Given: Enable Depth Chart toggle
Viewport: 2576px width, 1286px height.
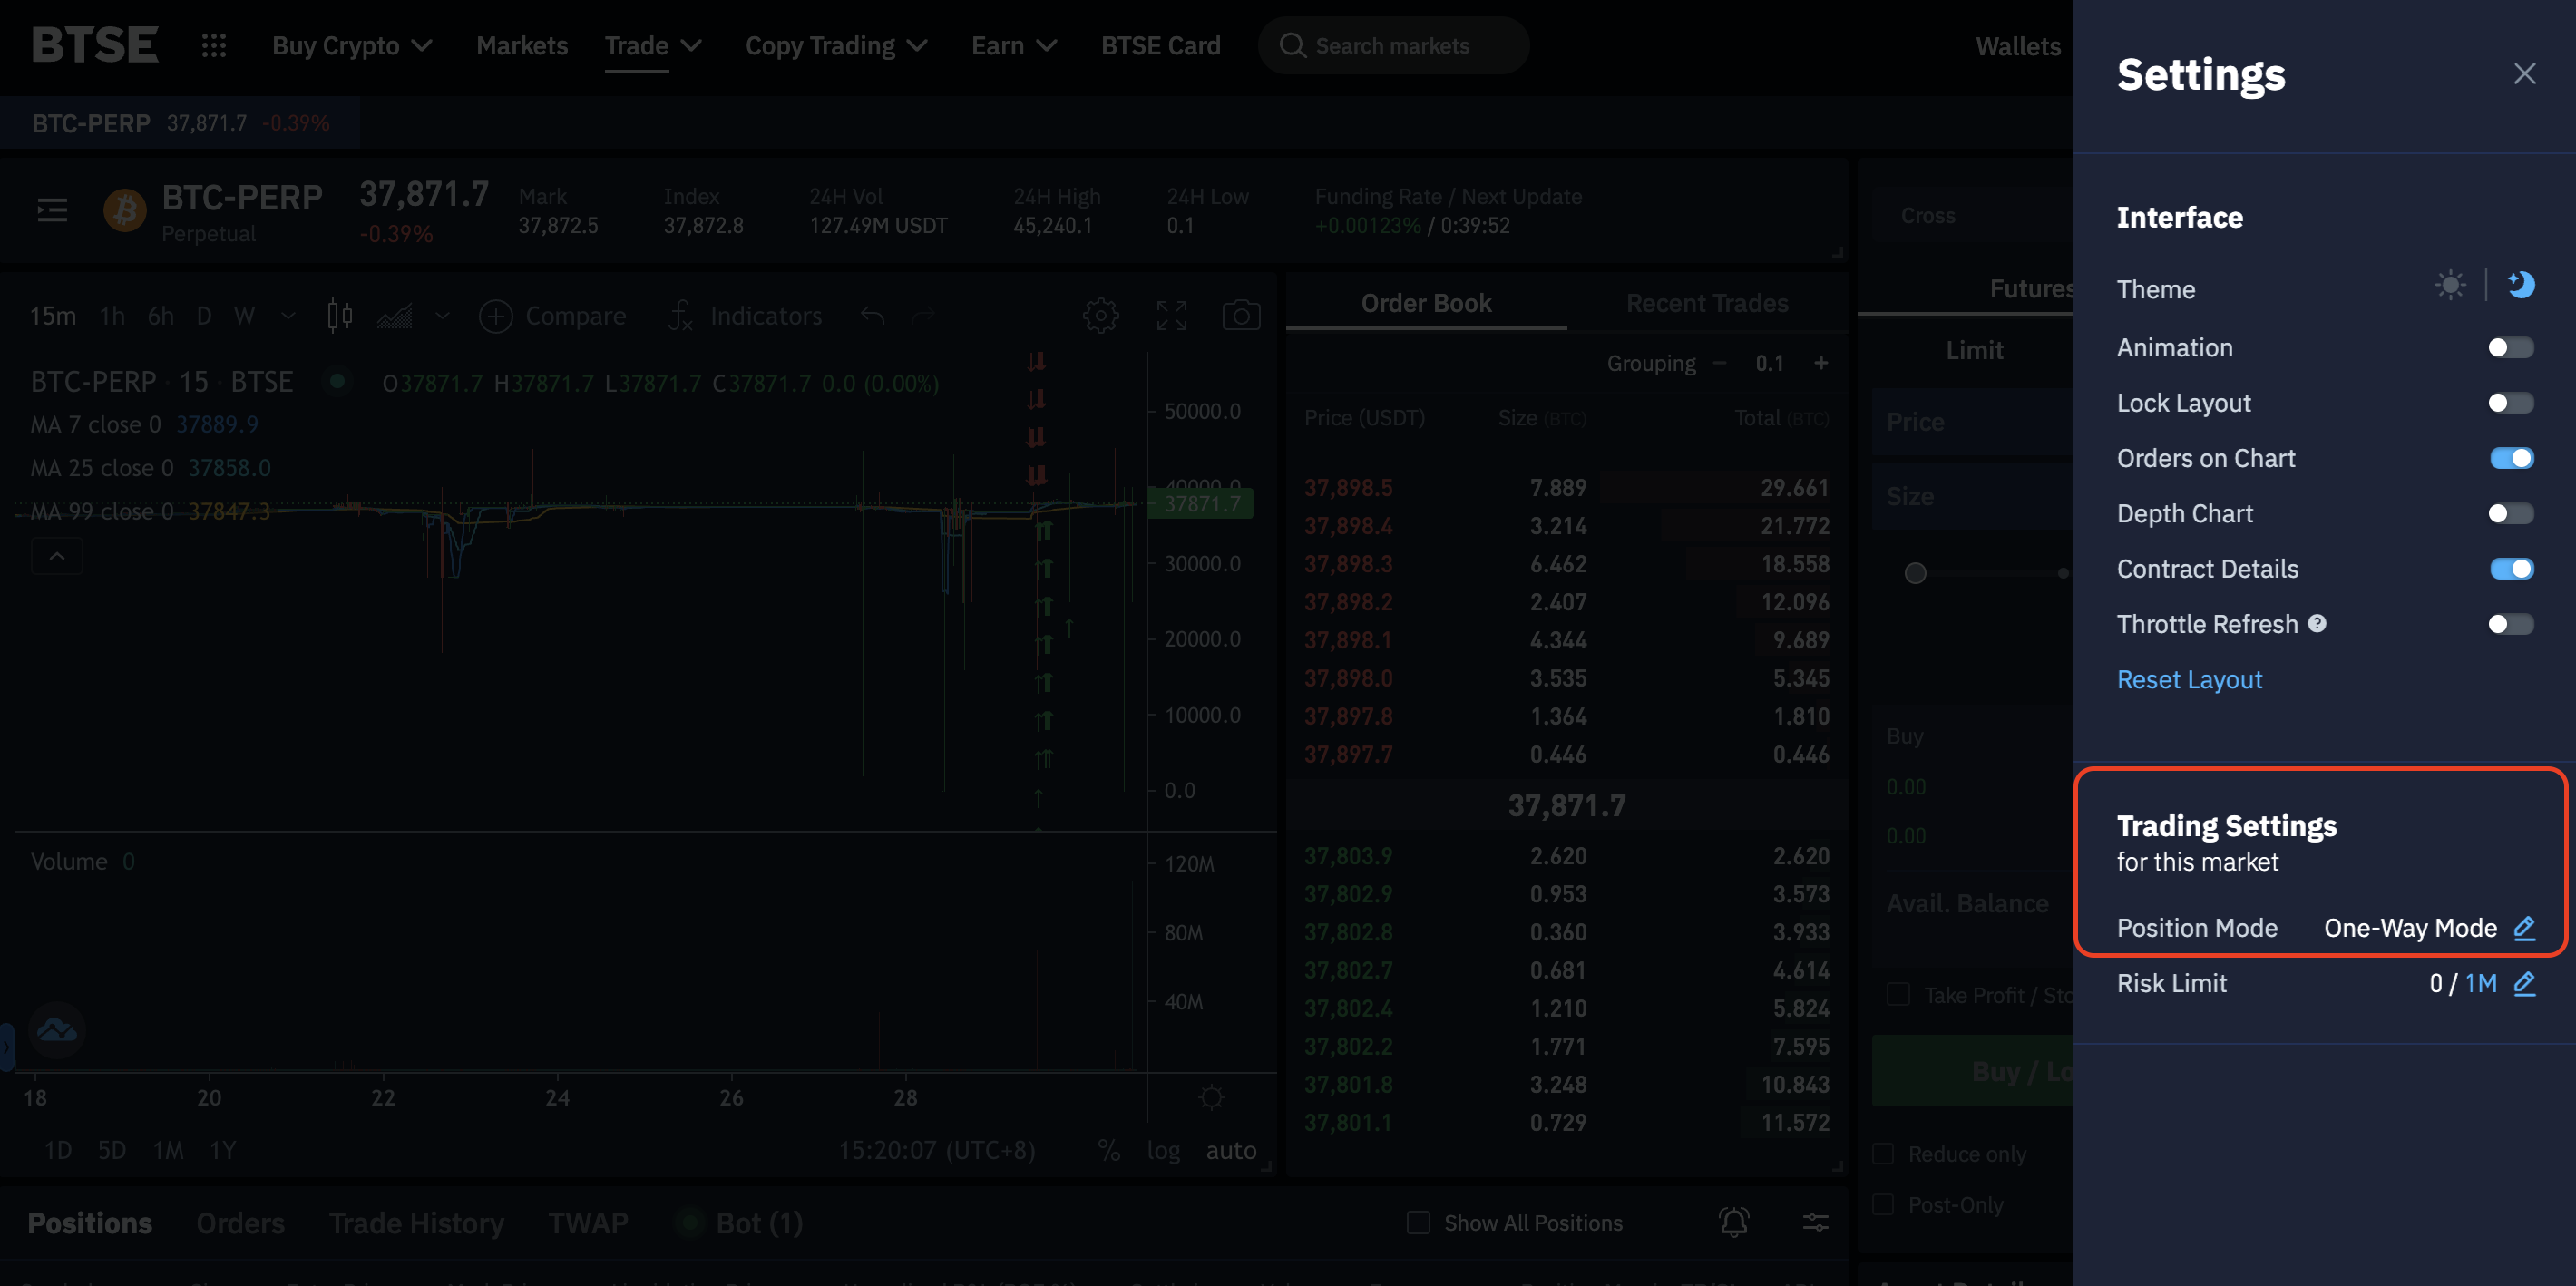Looking at the screenshot, I should [2510, 514].
